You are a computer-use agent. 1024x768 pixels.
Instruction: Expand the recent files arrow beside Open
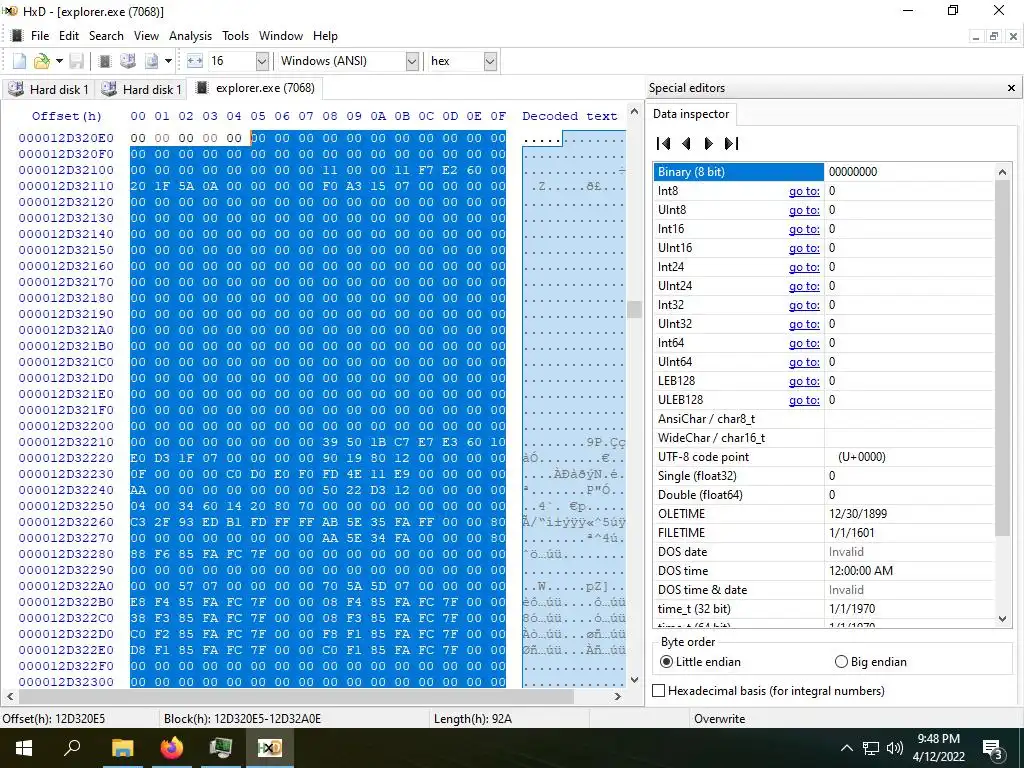tap(59, 61)
